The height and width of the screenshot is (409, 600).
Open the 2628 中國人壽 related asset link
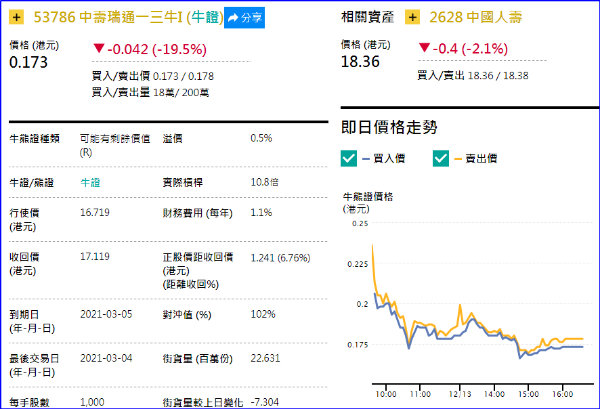[476, 17]
